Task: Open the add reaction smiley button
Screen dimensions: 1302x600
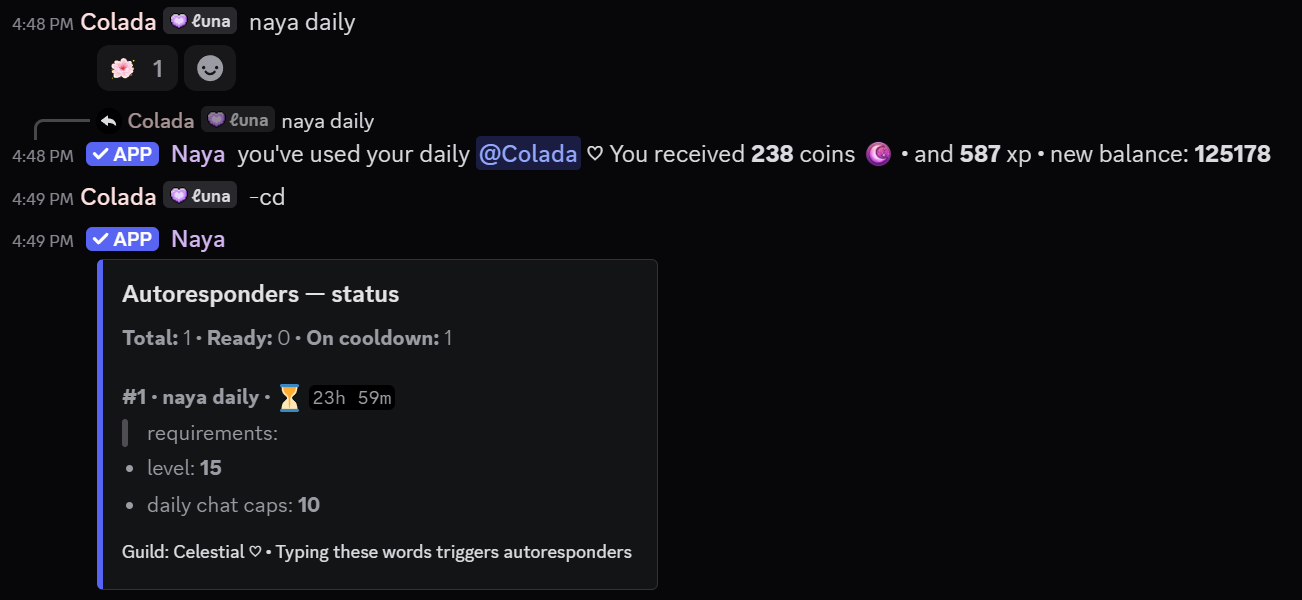Action: tap(210, 68)
